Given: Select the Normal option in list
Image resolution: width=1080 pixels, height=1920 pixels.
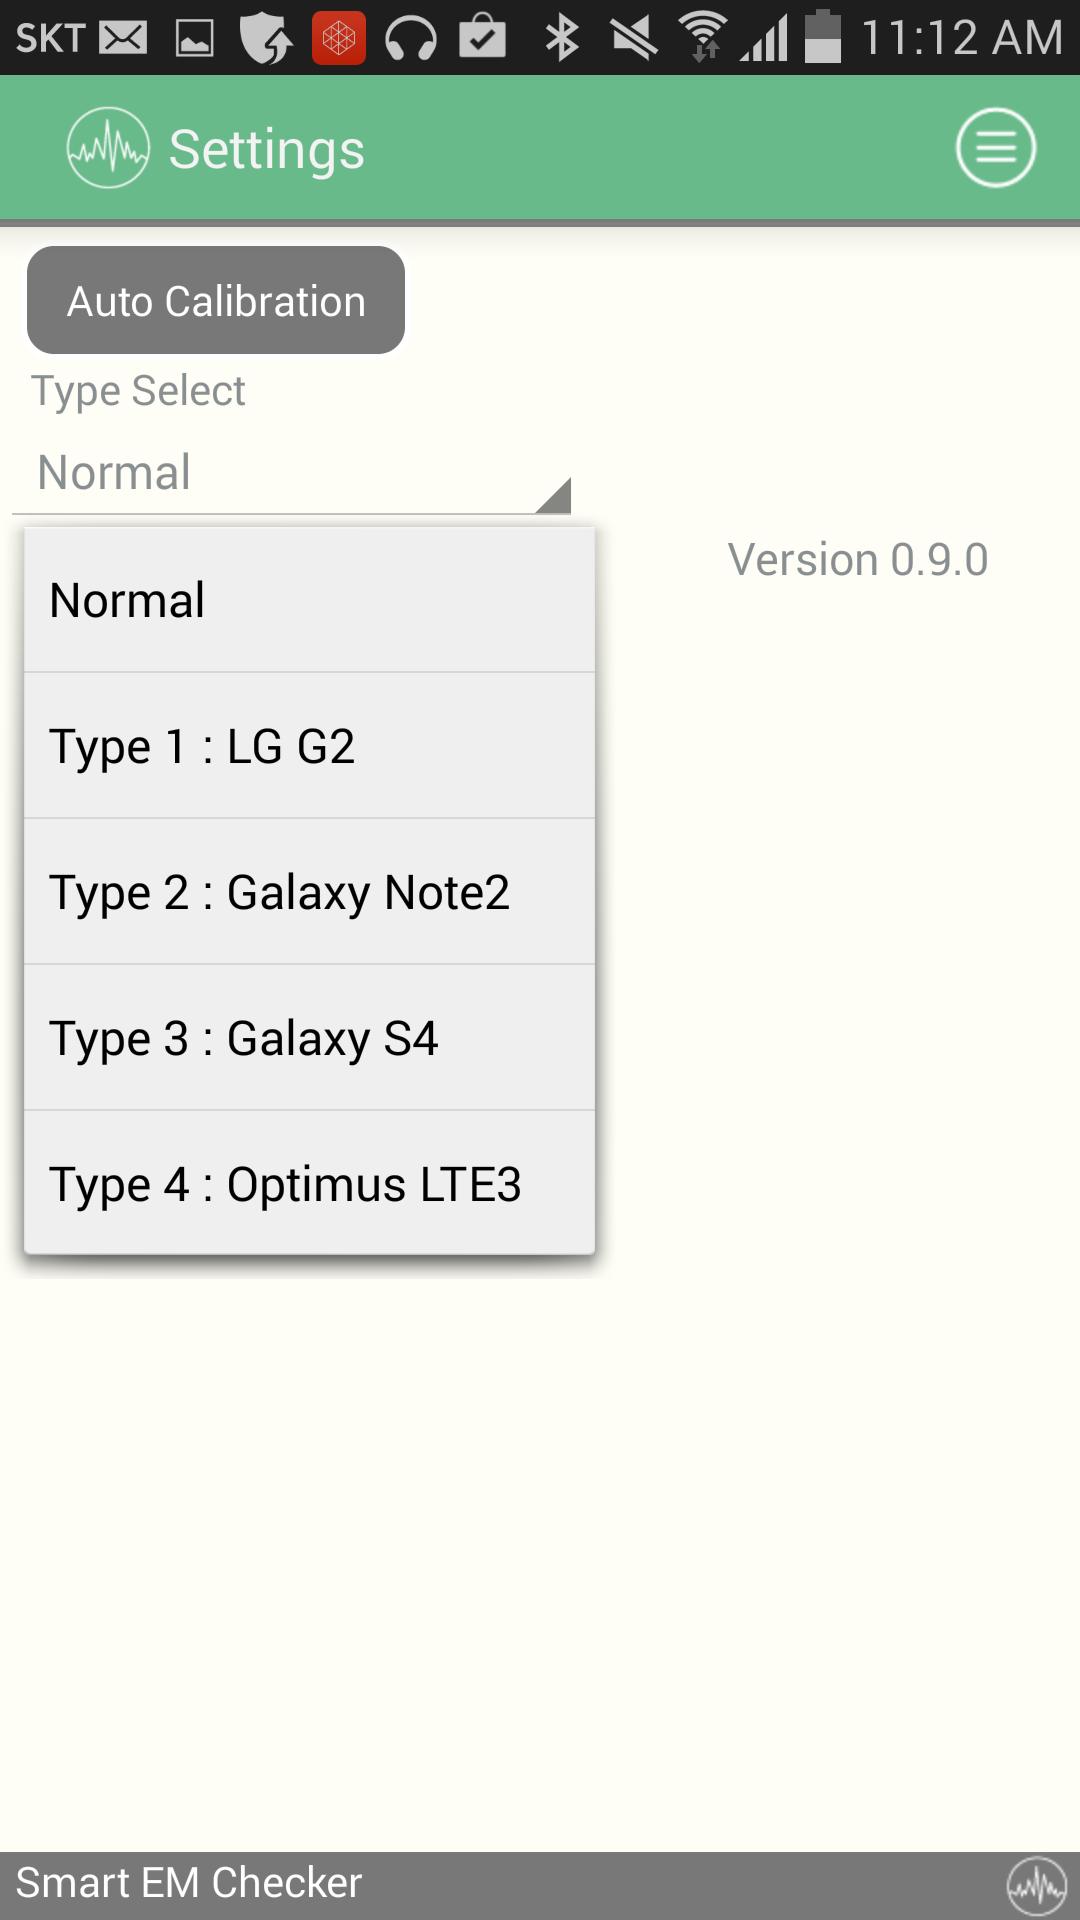Looking at the screenshot, I should [x=309, y=600].
